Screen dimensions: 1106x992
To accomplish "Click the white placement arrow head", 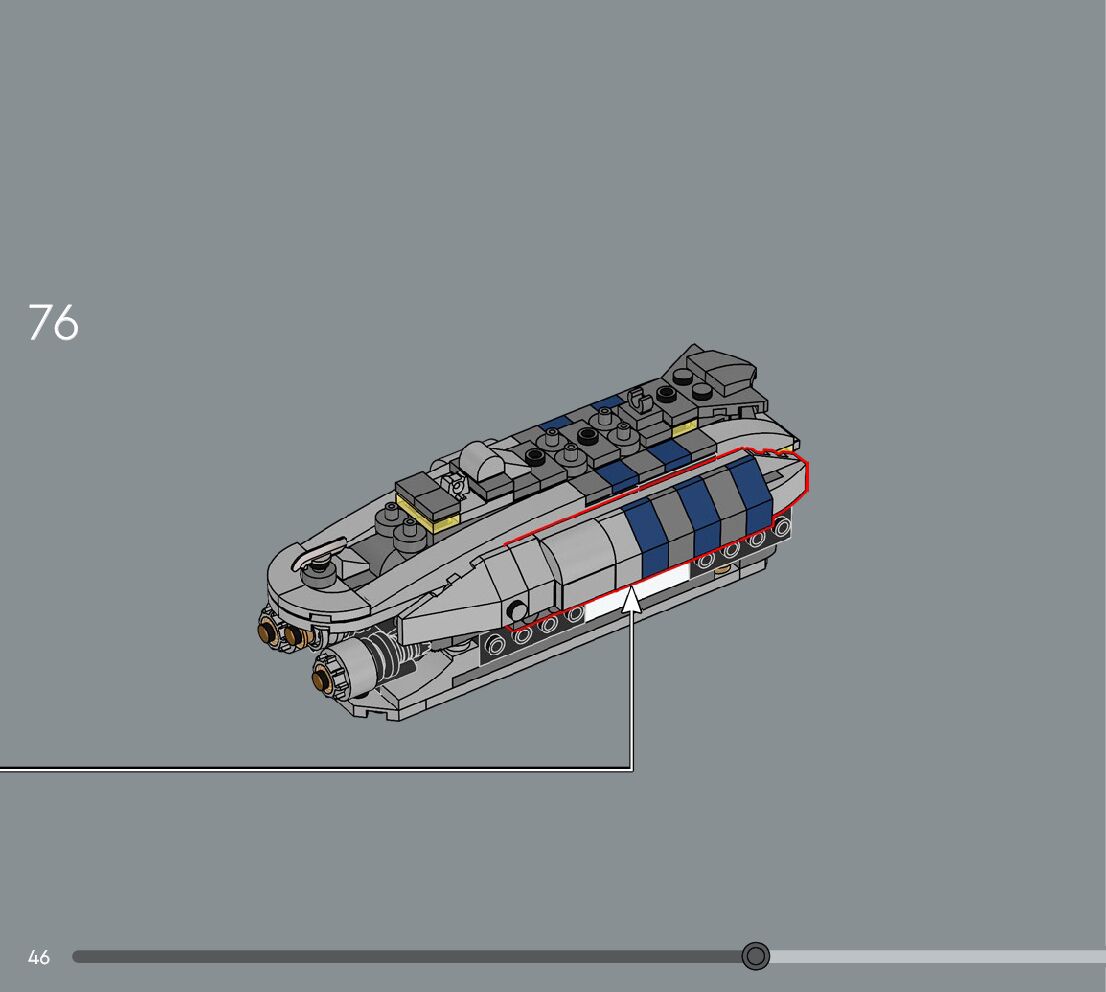I will pos(631,599).
